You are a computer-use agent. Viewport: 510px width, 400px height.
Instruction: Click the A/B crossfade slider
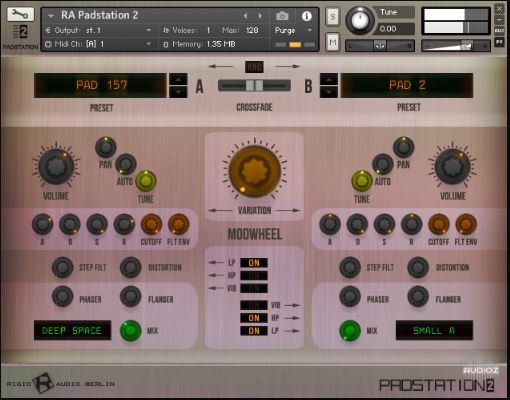pos(254,85)
